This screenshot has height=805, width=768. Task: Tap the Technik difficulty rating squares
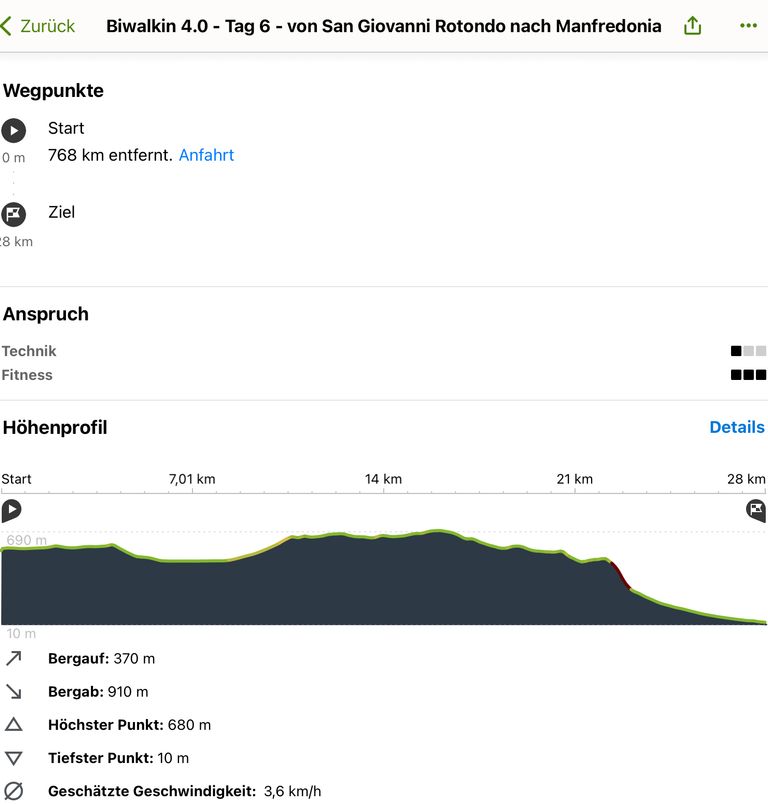748,351
